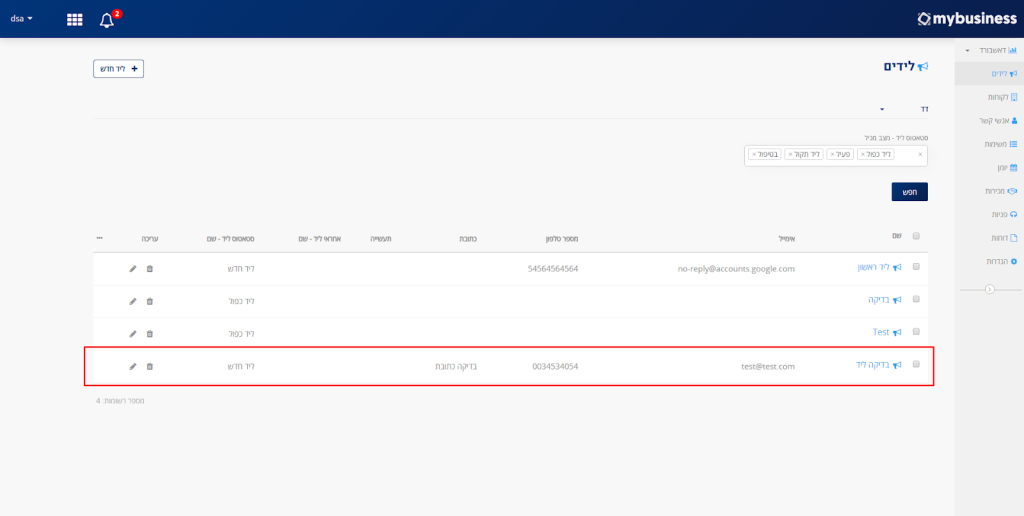
Task: Click the סטאטוס ליד - שם column header
Action: [x=229, y=238]
